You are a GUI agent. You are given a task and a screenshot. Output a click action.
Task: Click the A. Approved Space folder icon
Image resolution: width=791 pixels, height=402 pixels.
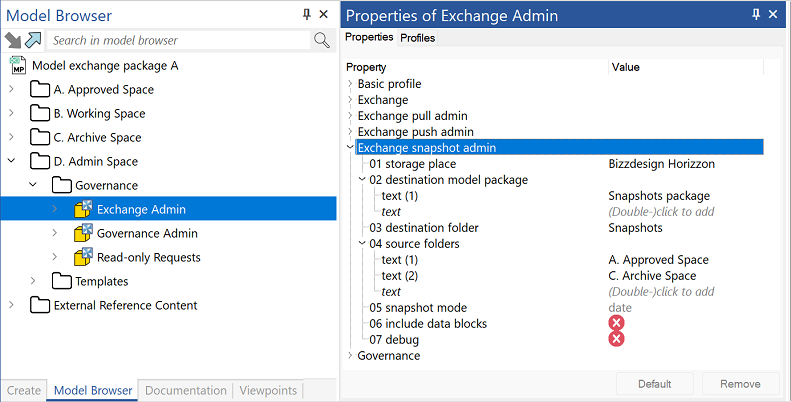tap(39, 89)
